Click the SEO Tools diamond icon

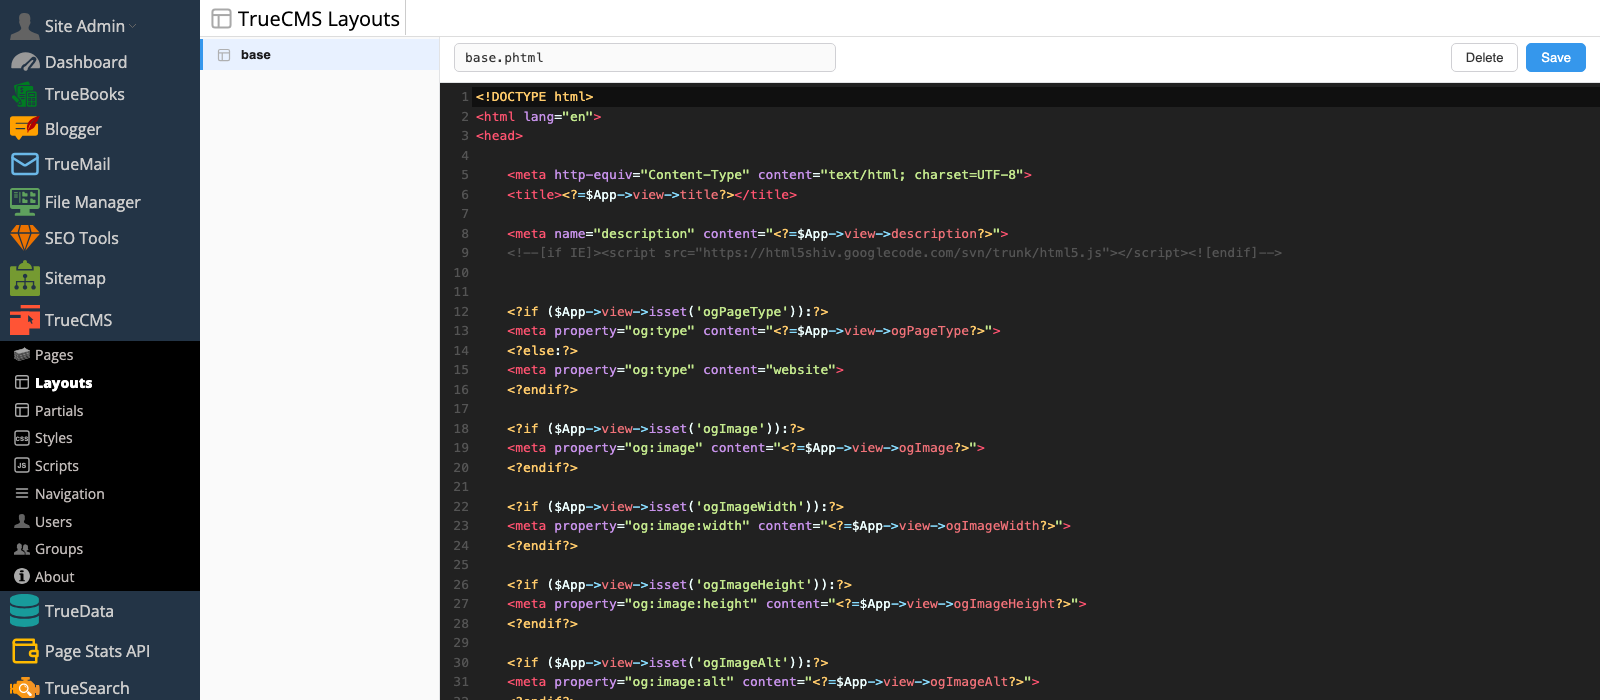24,238
